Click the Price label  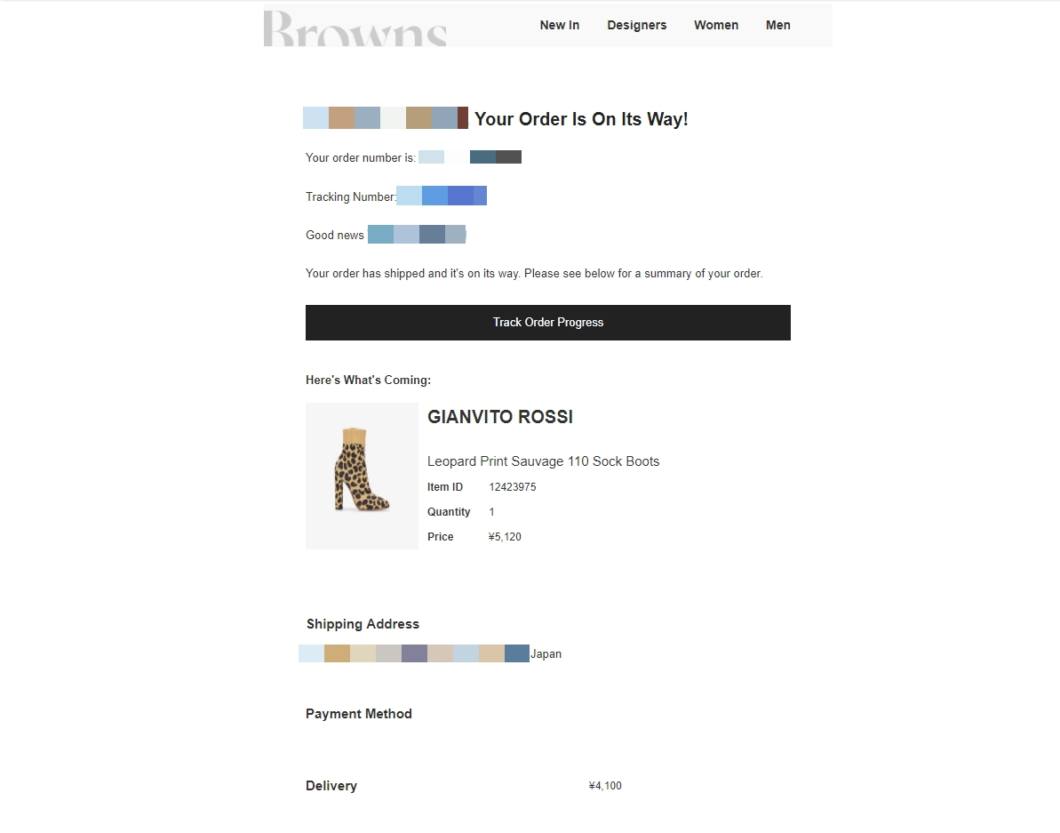[440, 537]
